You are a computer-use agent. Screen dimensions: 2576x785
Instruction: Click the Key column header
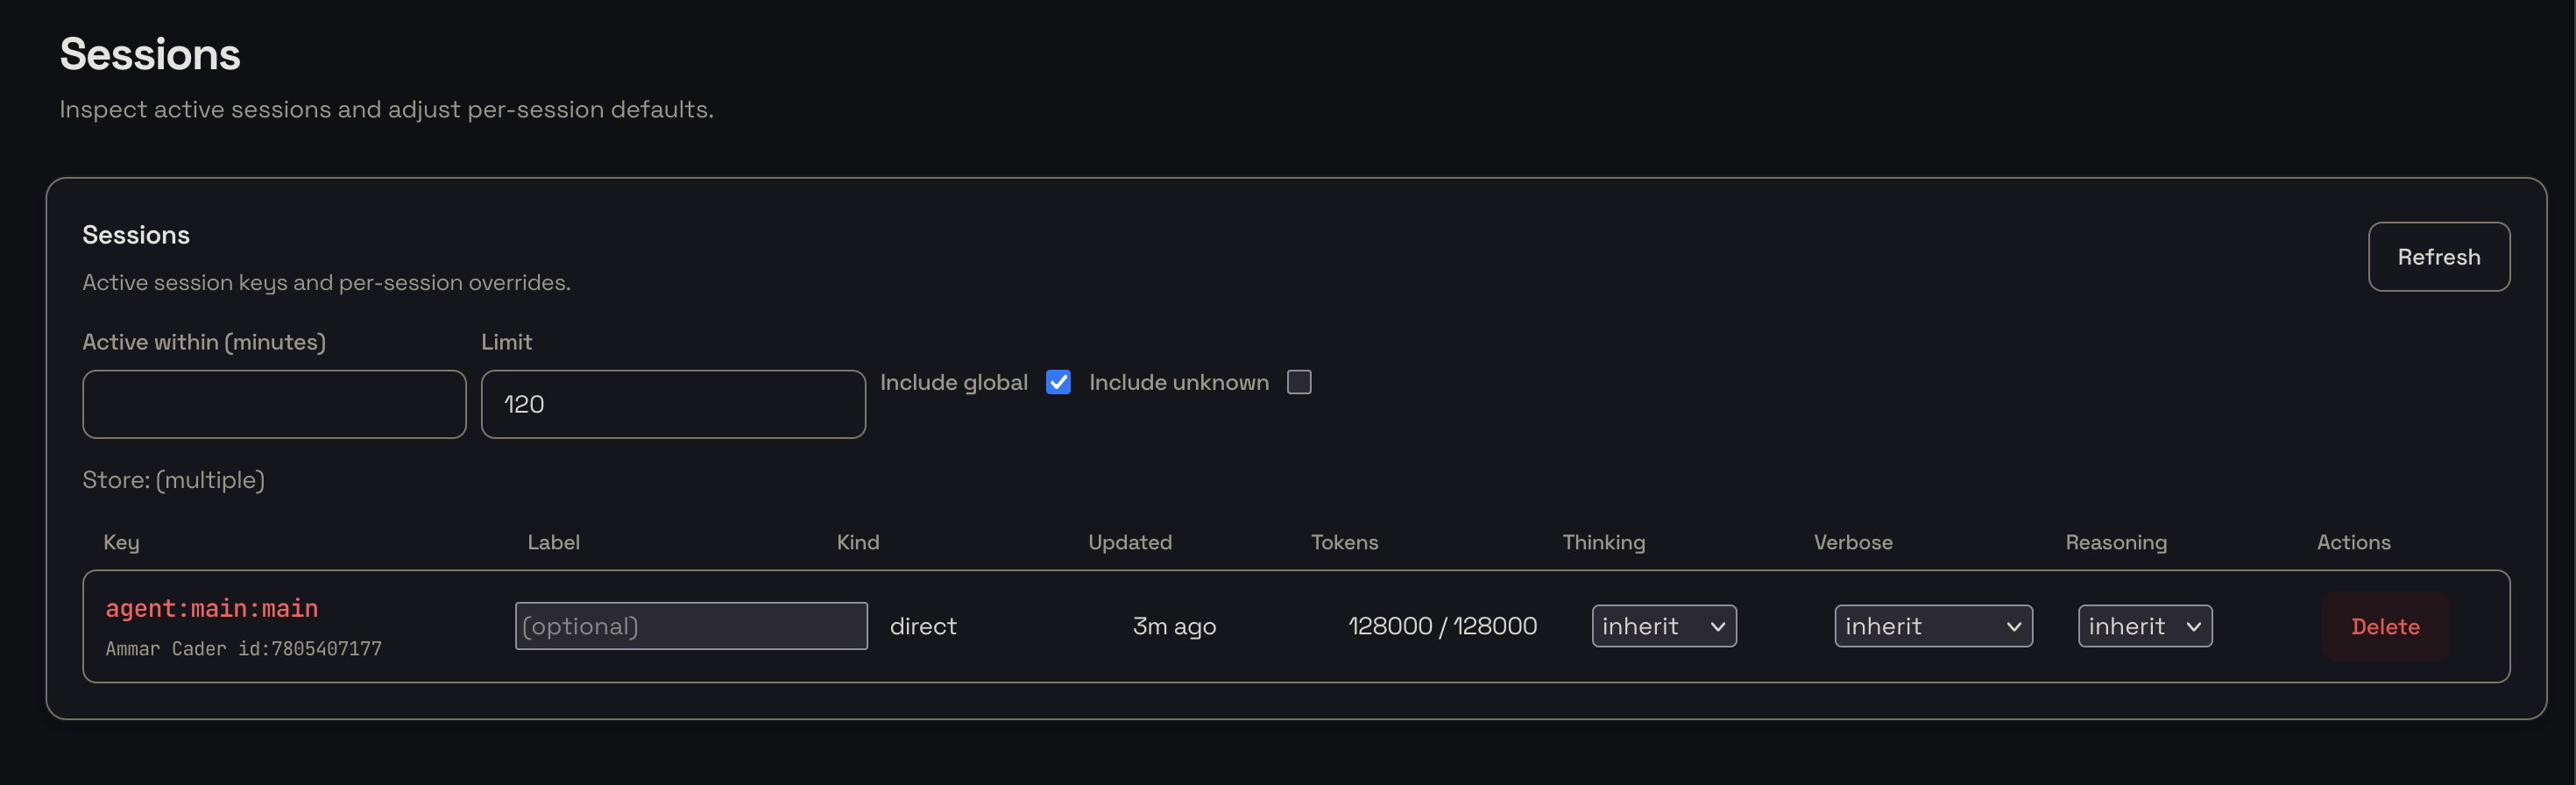(x=121, y=542)
